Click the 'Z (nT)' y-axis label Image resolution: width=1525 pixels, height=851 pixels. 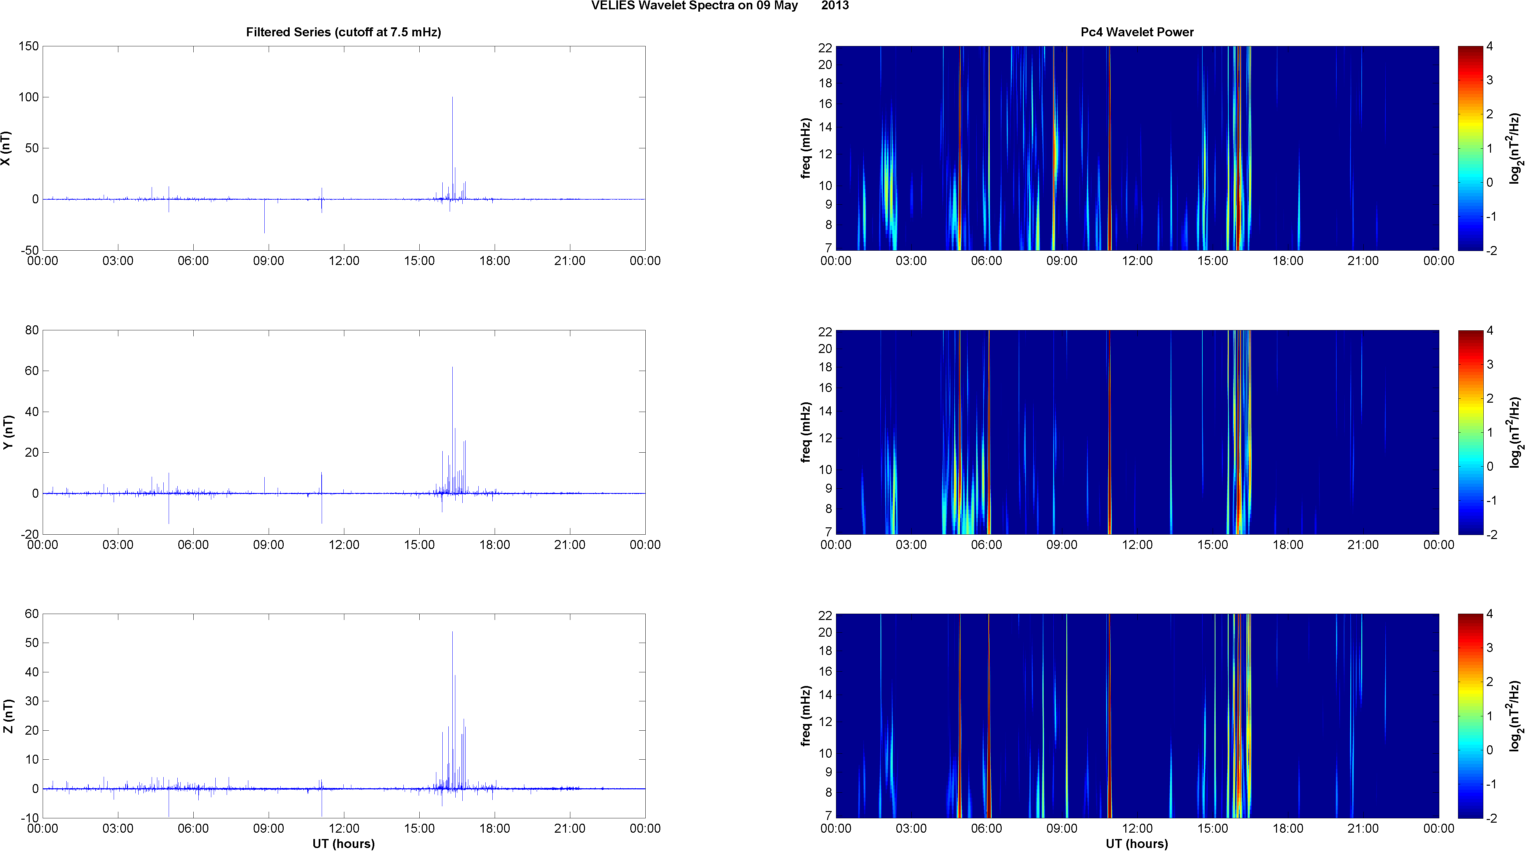pyautogui.click(x=7, y=716)
